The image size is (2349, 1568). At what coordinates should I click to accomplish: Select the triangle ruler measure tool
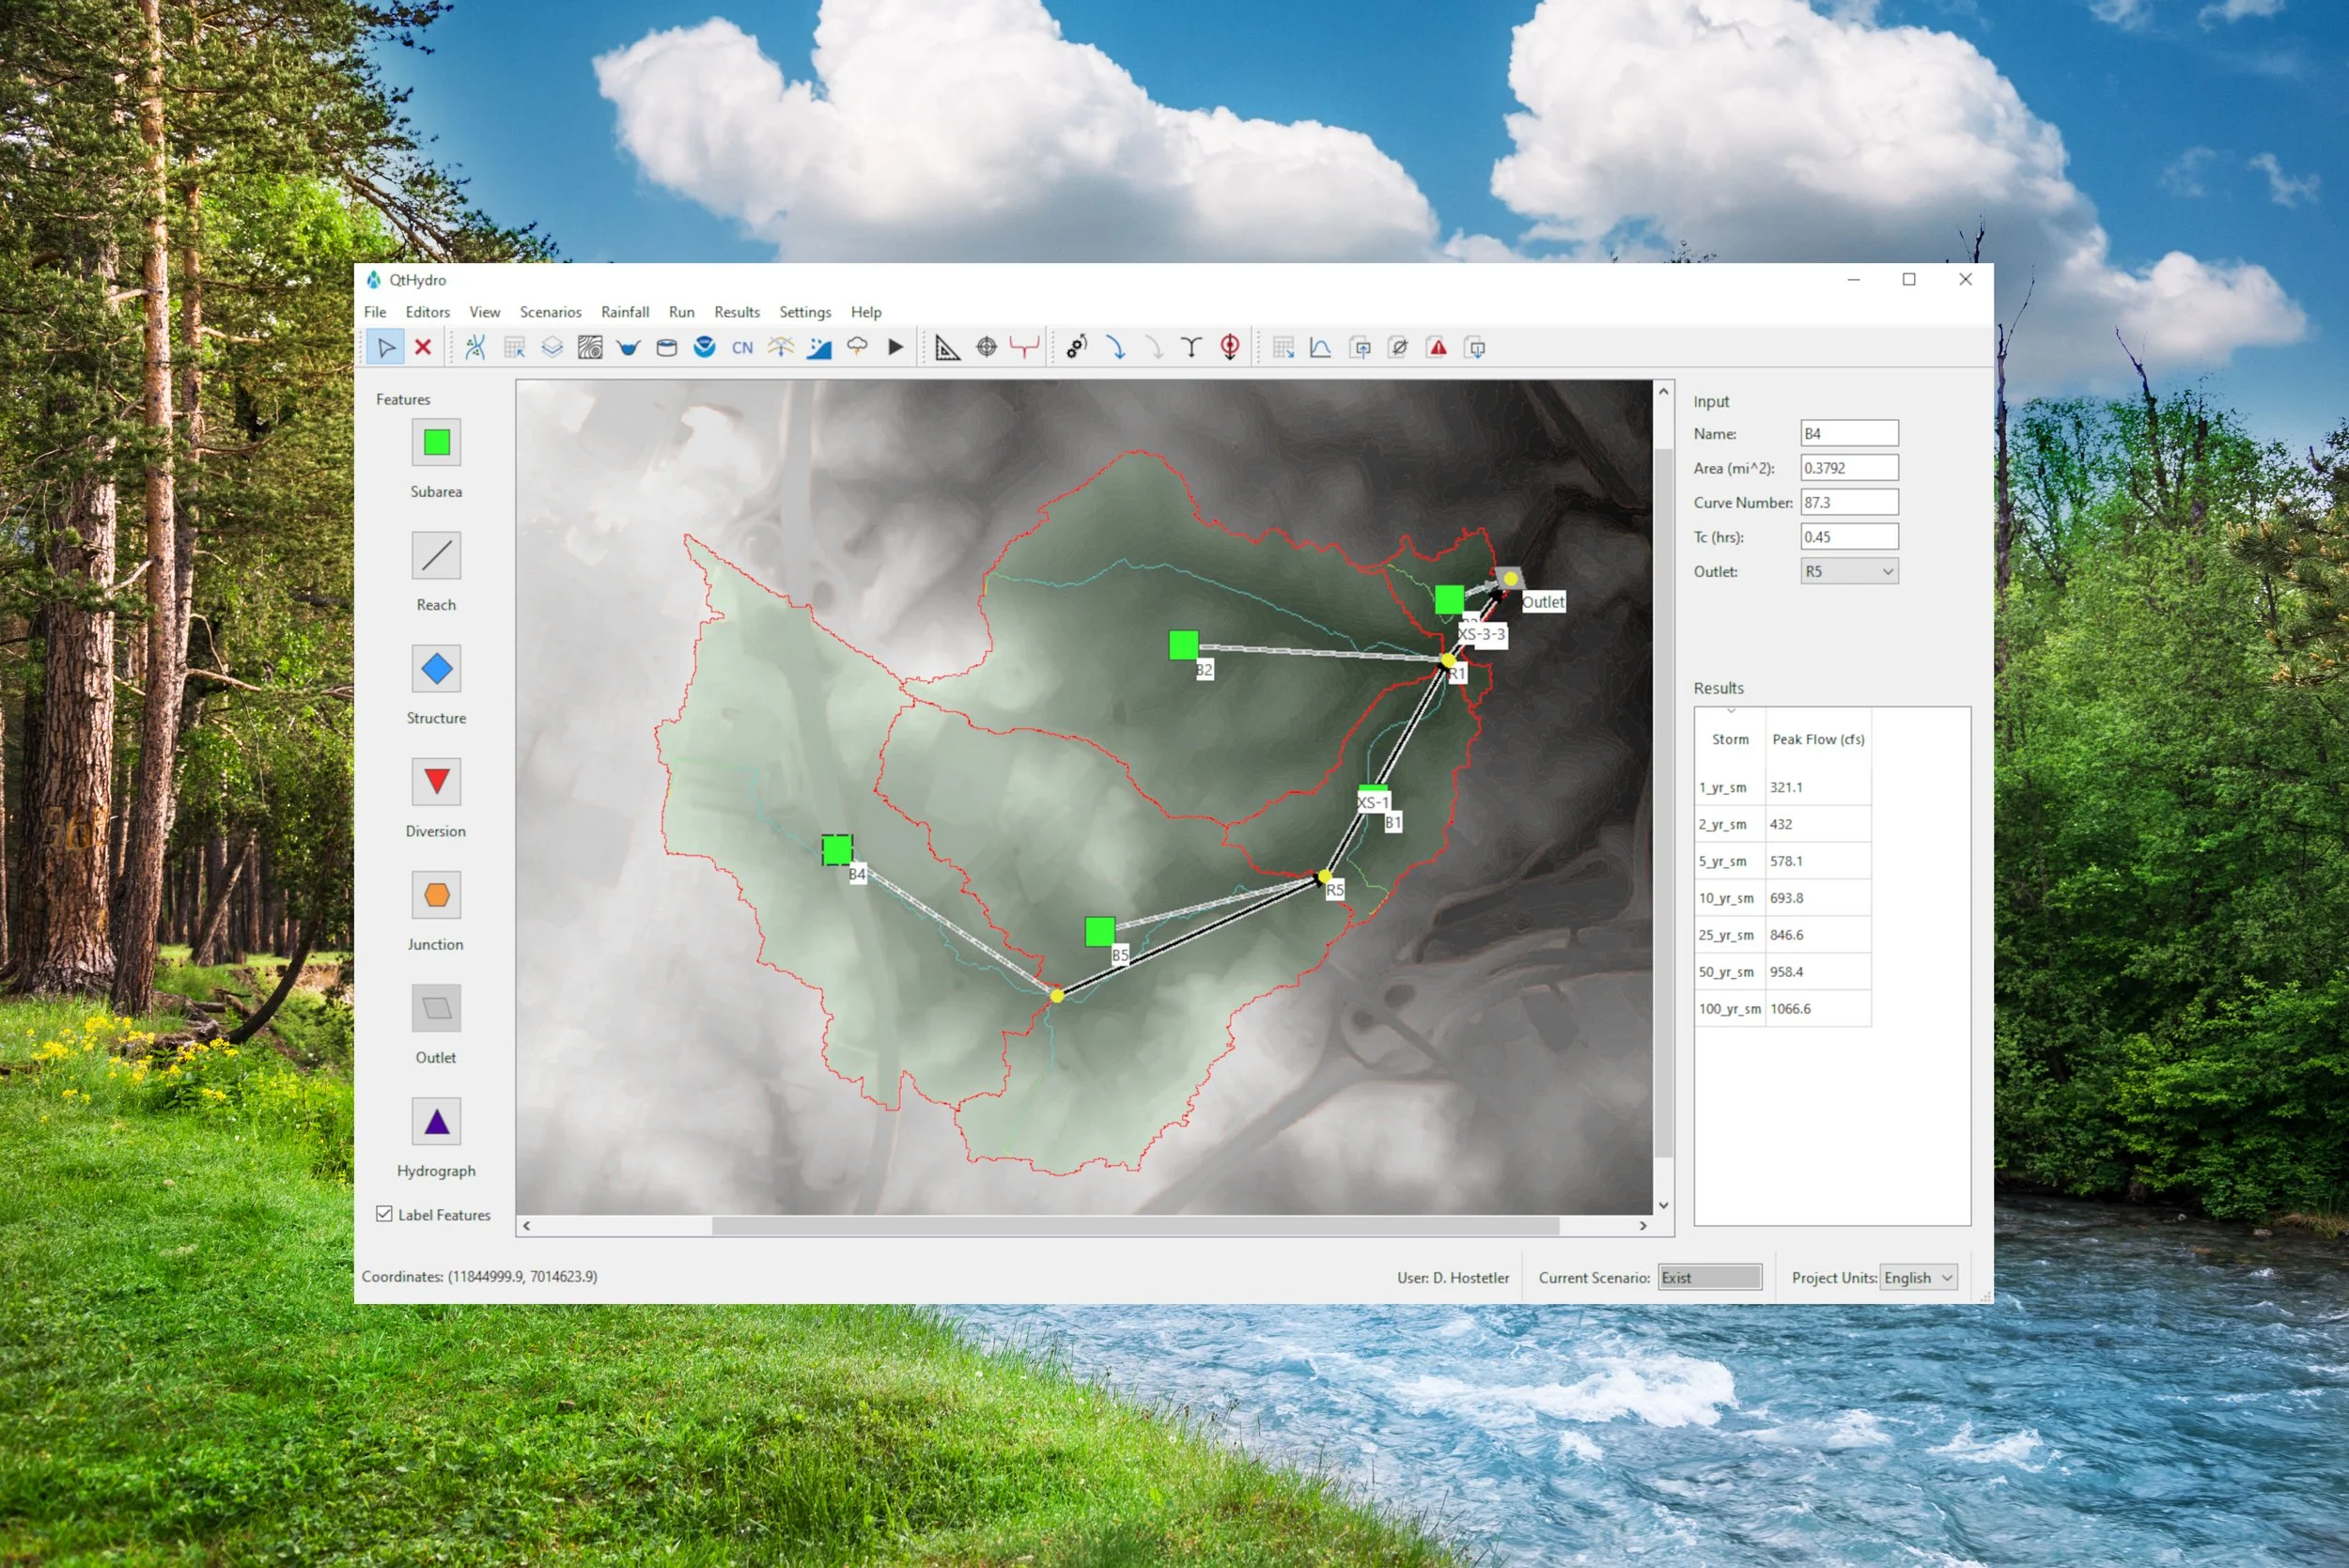(x=947, y=348)
